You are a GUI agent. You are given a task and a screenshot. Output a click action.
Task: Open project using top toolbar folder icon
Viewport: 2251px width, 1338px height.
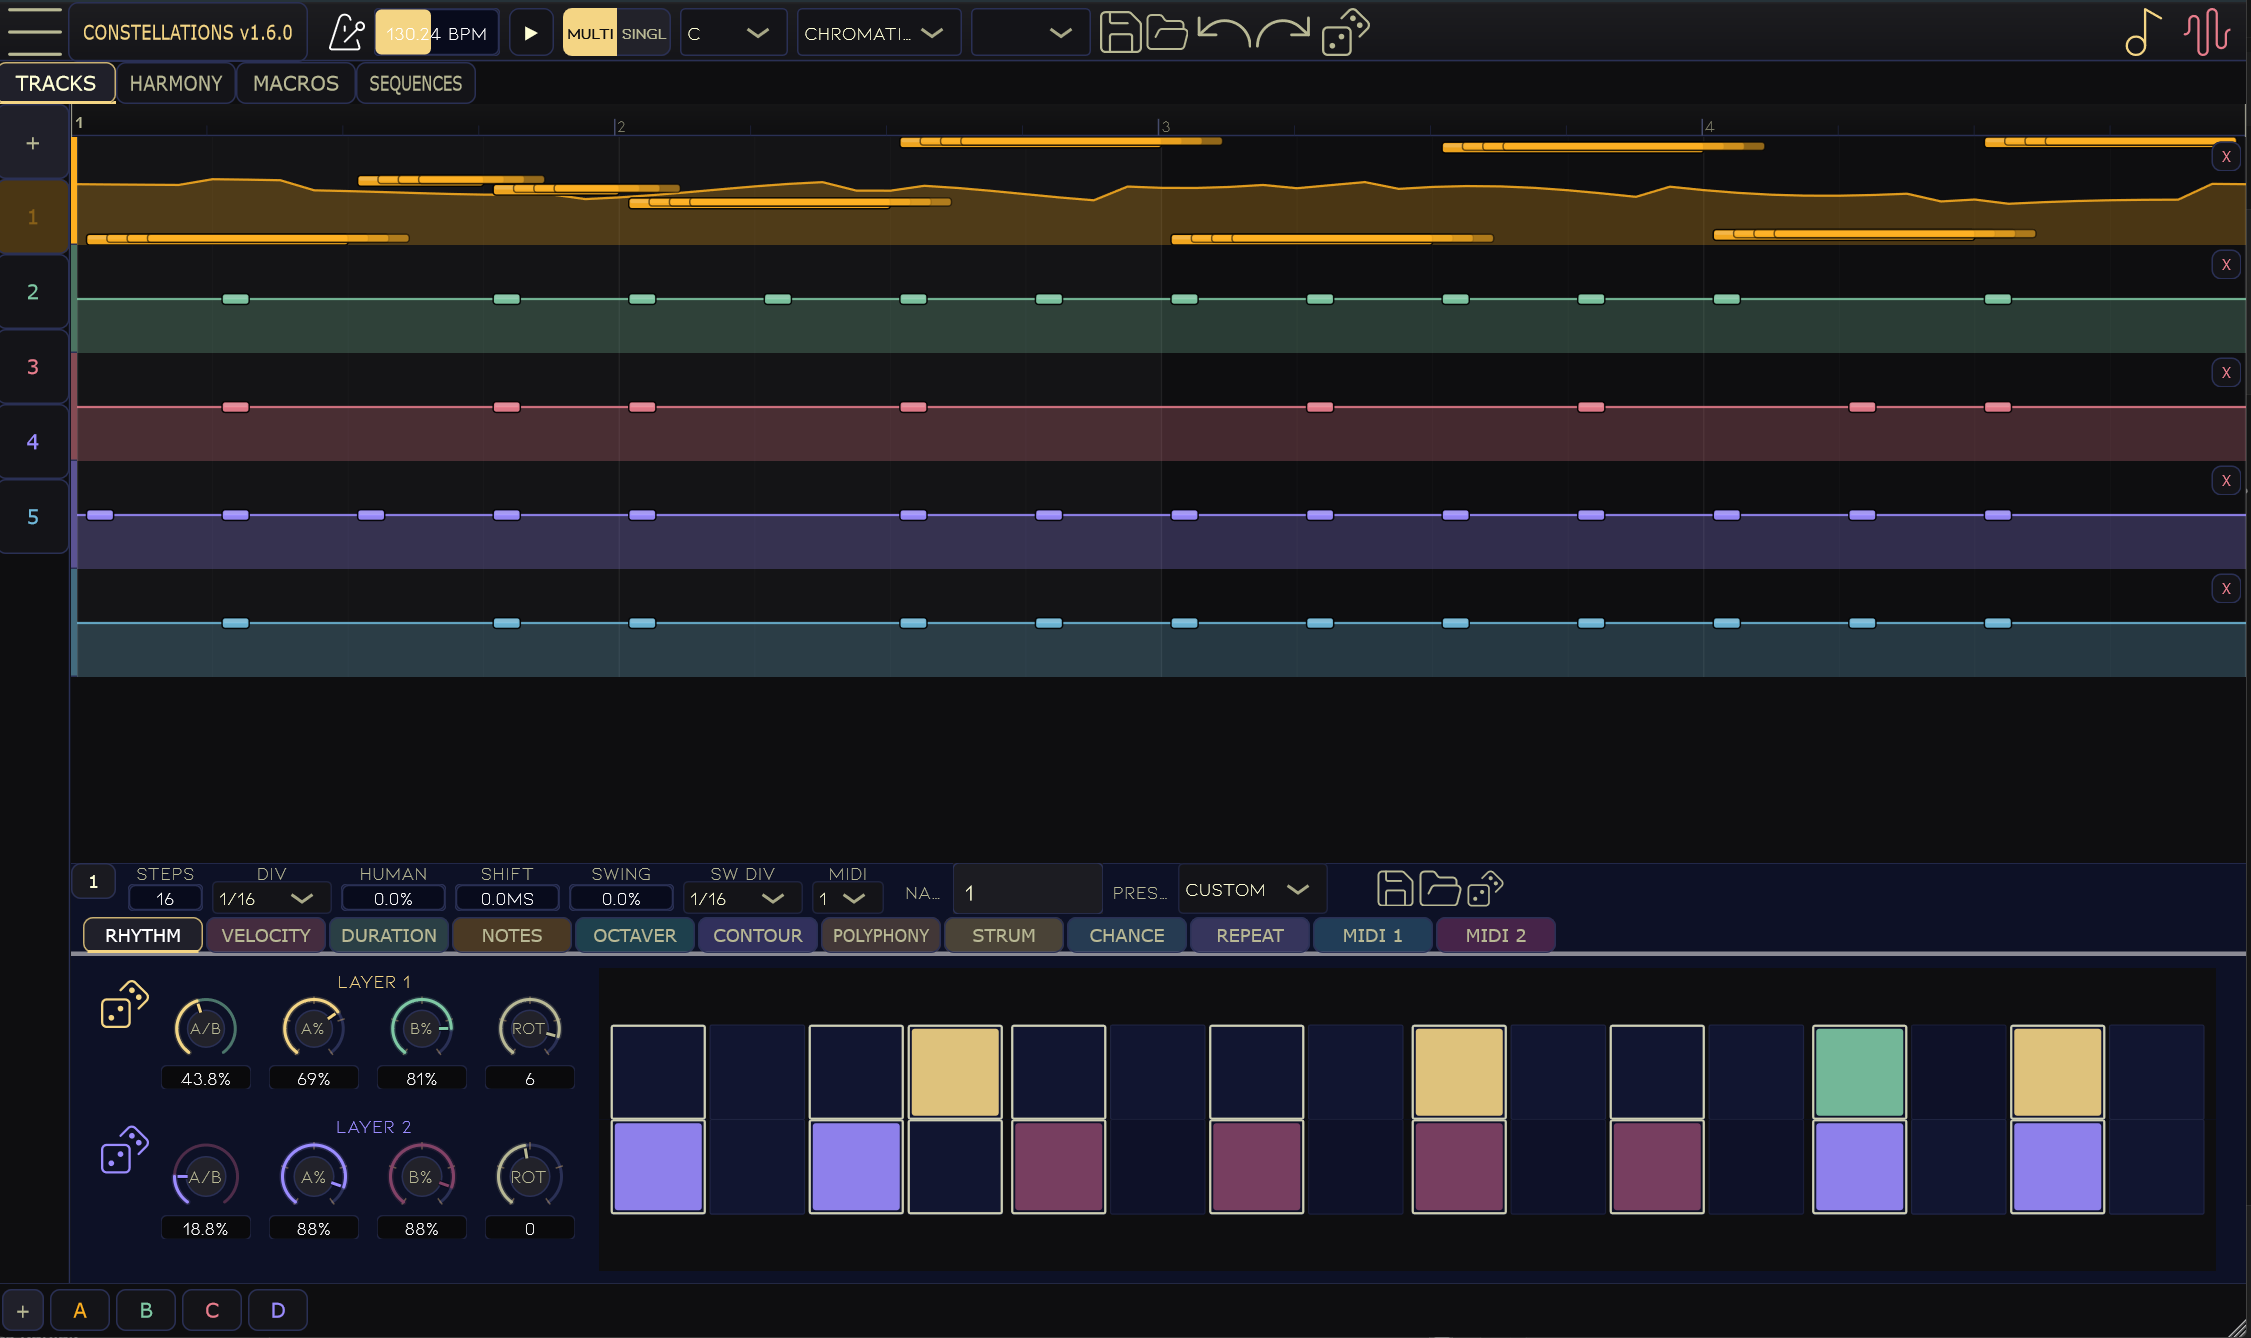1166,32
